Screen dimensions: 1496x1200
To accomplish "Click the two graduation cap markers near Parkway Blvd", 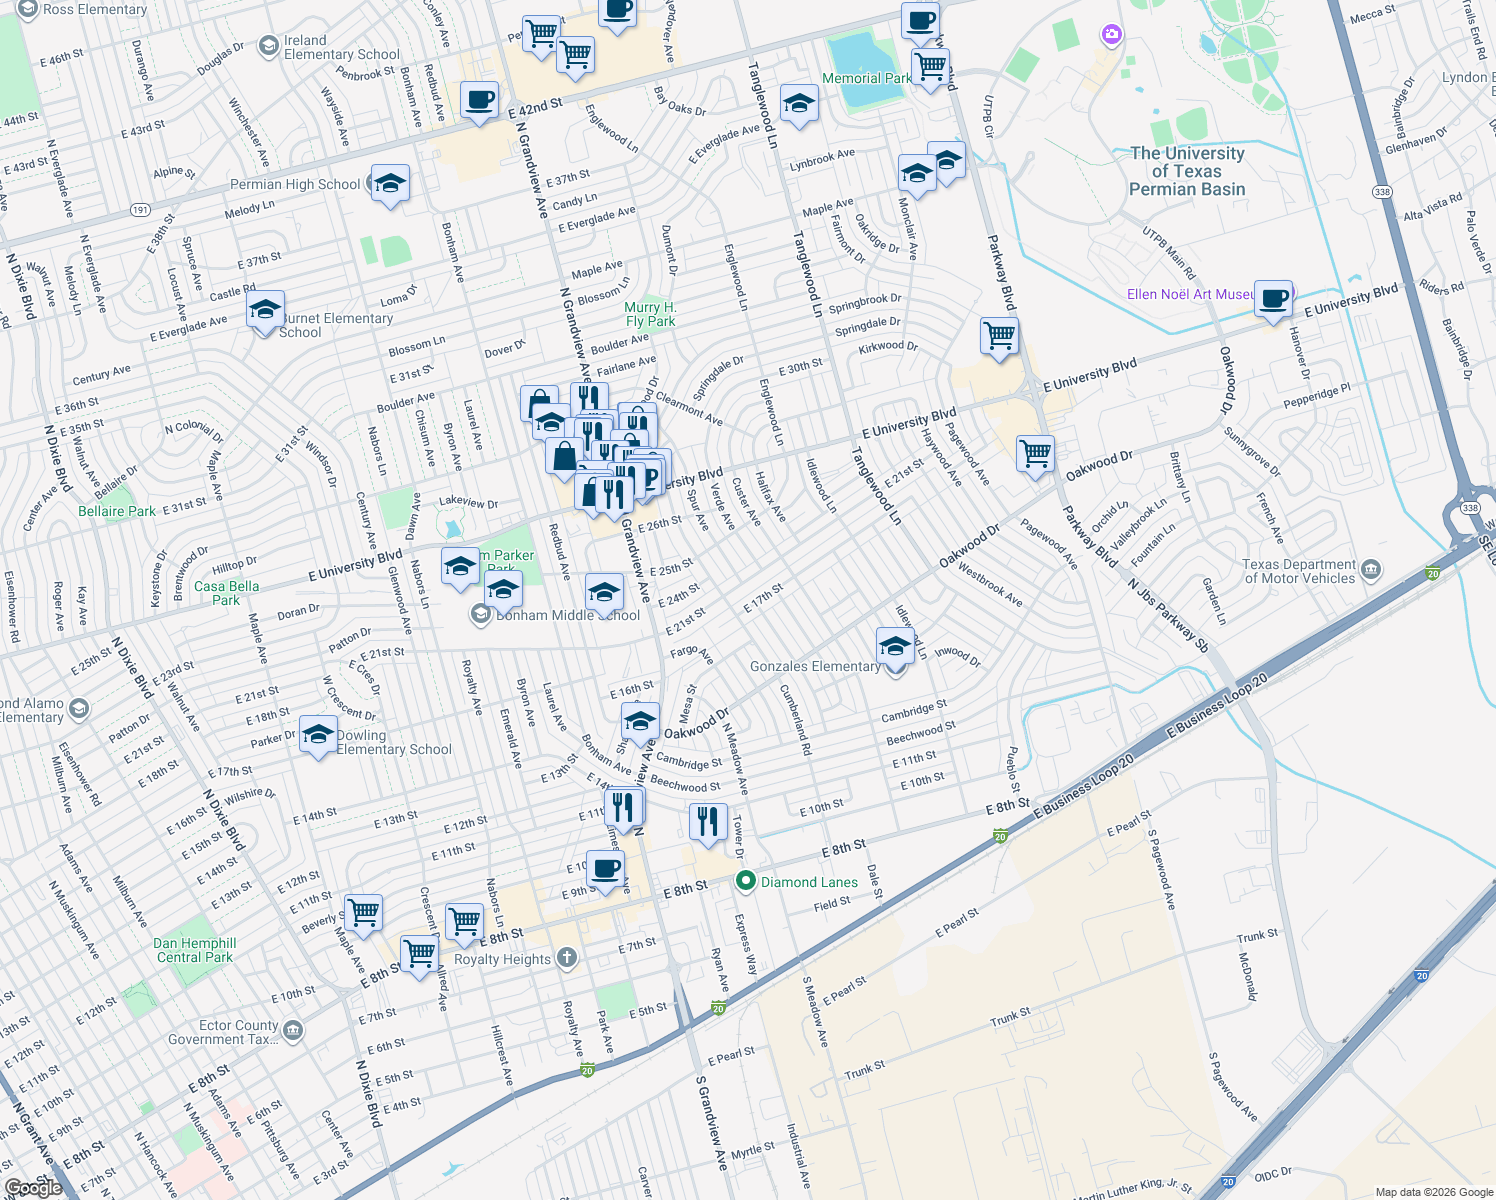I will point(932,166).
